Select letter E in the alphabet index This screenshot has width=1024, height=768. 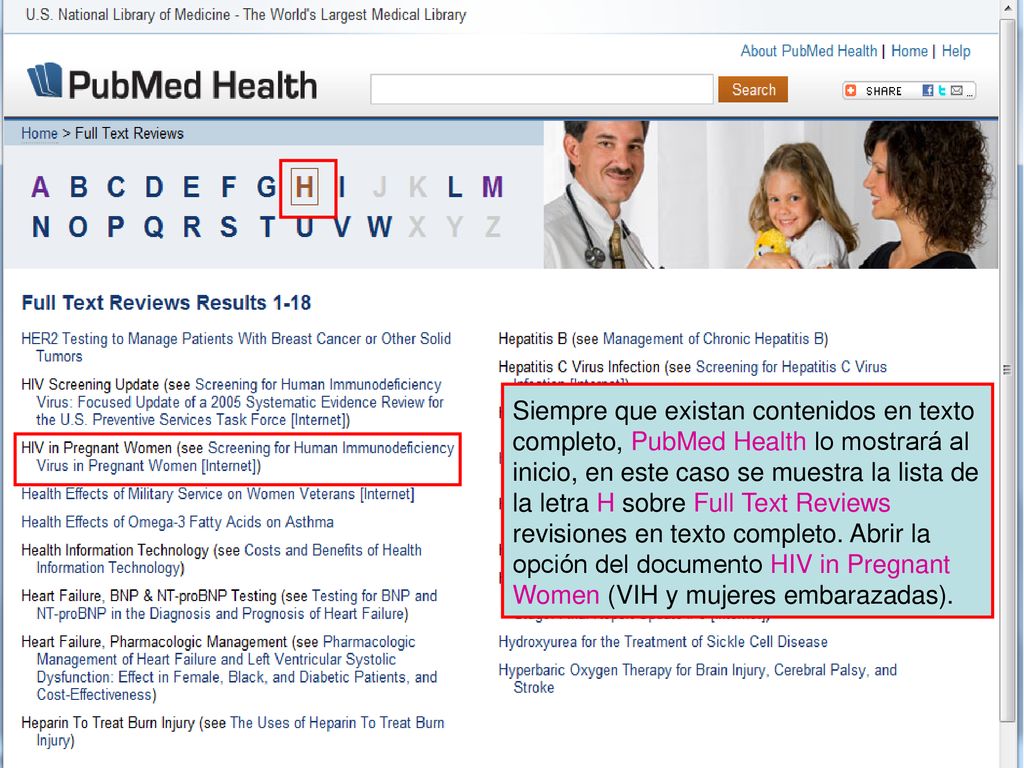[x=191, y=187]
